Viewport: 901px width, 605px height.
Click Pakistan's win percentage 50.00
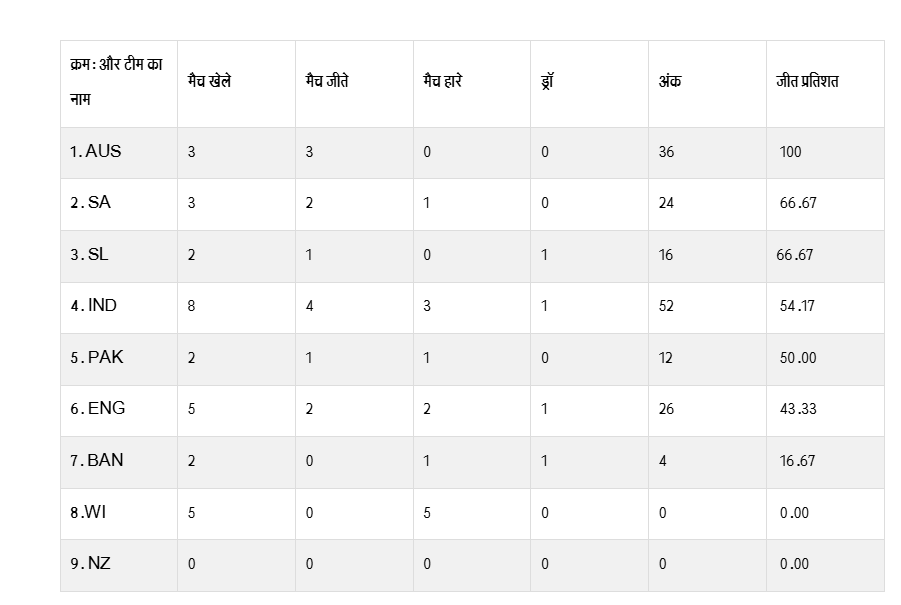pos(797,358)
